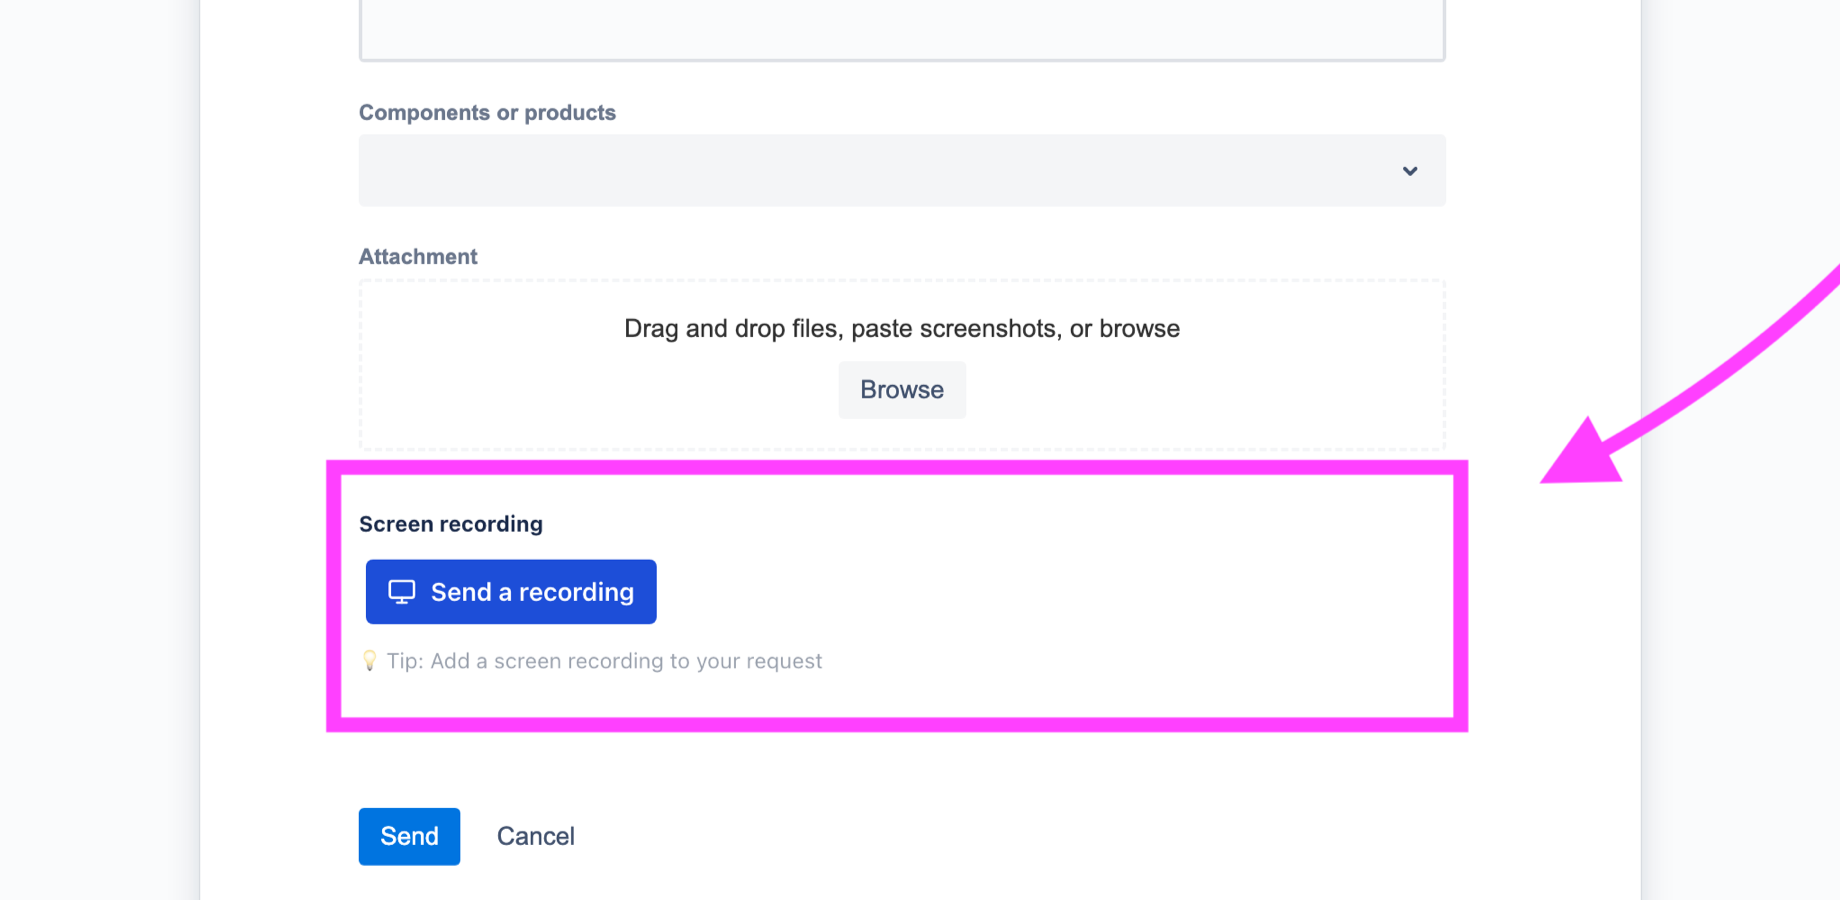Click the 'Tip: Add a screen recording' text
This screenshot has height=900, width=1840.
click(604, 661)
